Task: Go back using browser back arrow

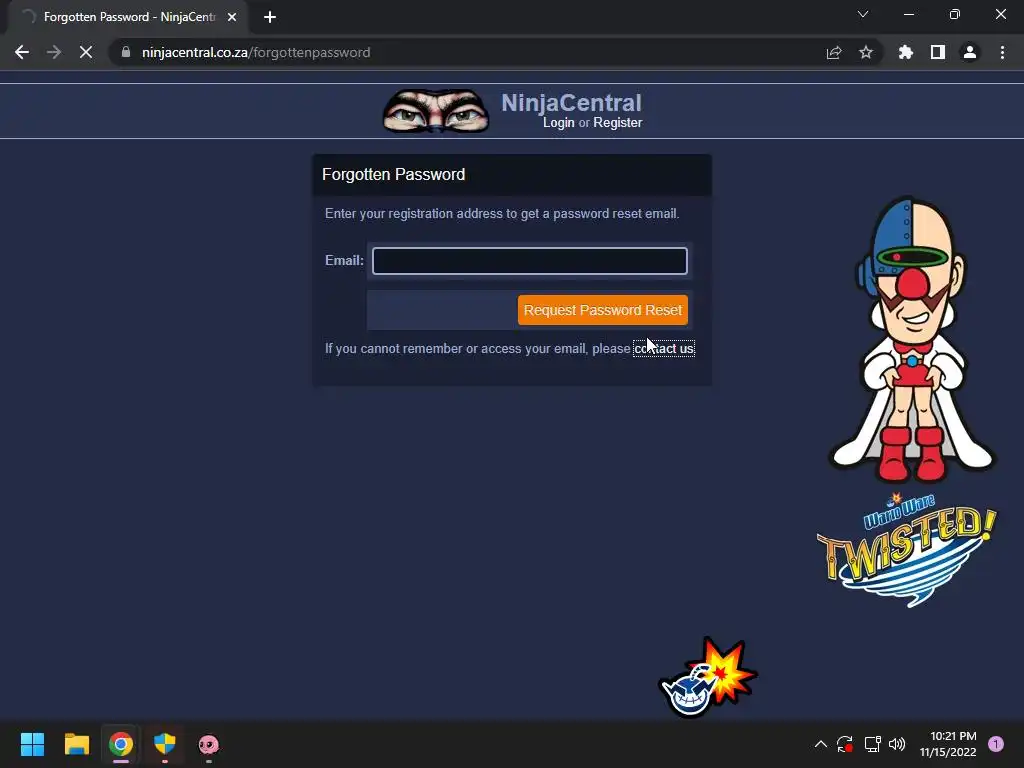Action: click(22, 52)
